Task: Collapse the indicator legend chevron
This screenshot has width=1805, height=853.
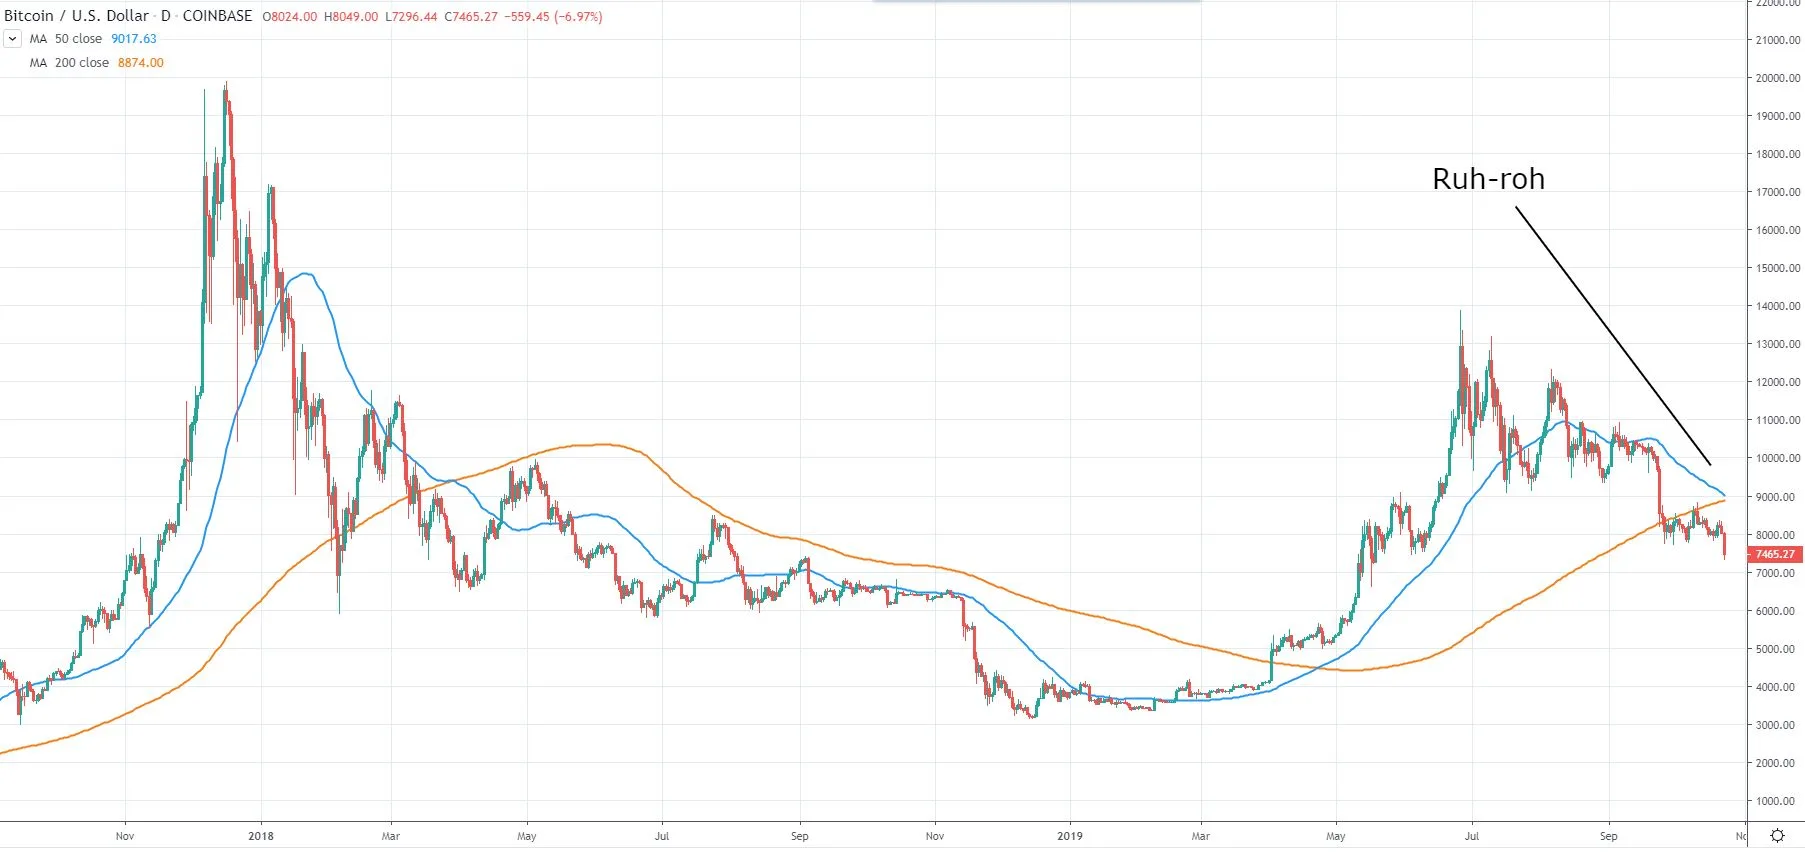Action: pos(12,39)
